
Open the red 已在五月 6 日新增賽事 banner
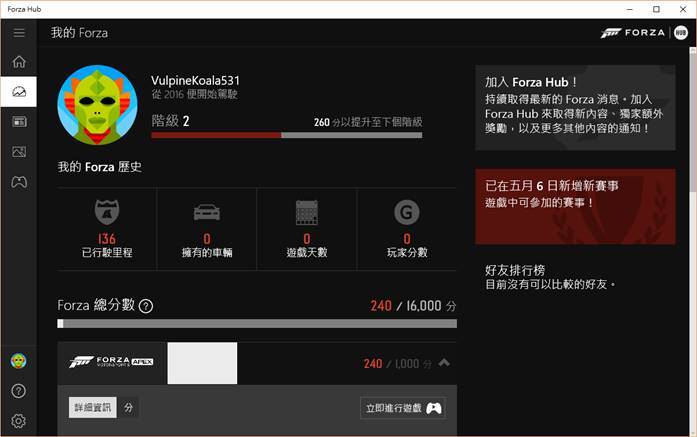coord(575,206)
